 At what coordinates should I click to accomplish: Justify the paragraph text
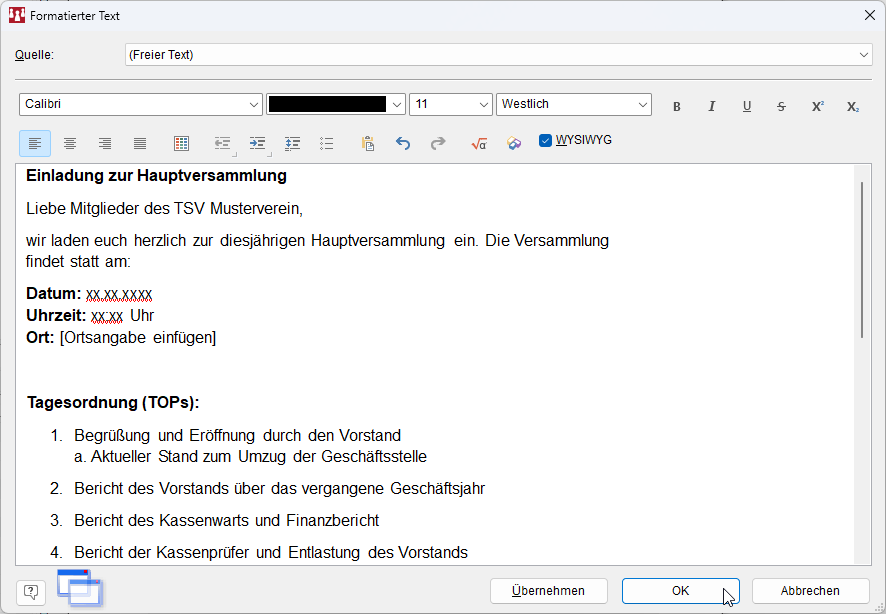point(140,144)
